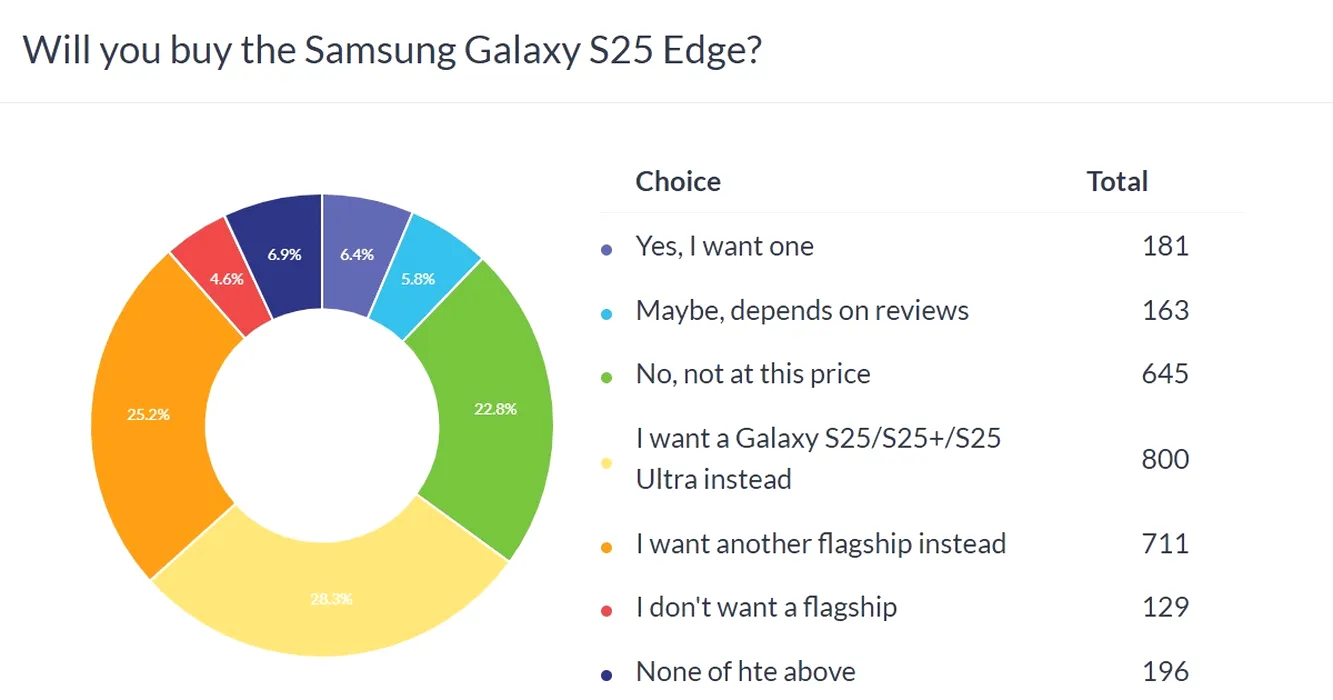Click light blue legend dot beside Maybe
This screenshot has height=700, width=1333.
[x=606, y=313]
